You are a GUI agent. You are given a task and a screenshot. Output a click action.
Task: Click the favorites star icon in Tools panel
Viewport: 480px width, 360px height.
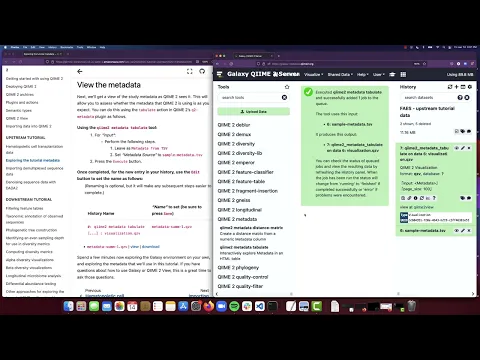click(x=287, y=87)
